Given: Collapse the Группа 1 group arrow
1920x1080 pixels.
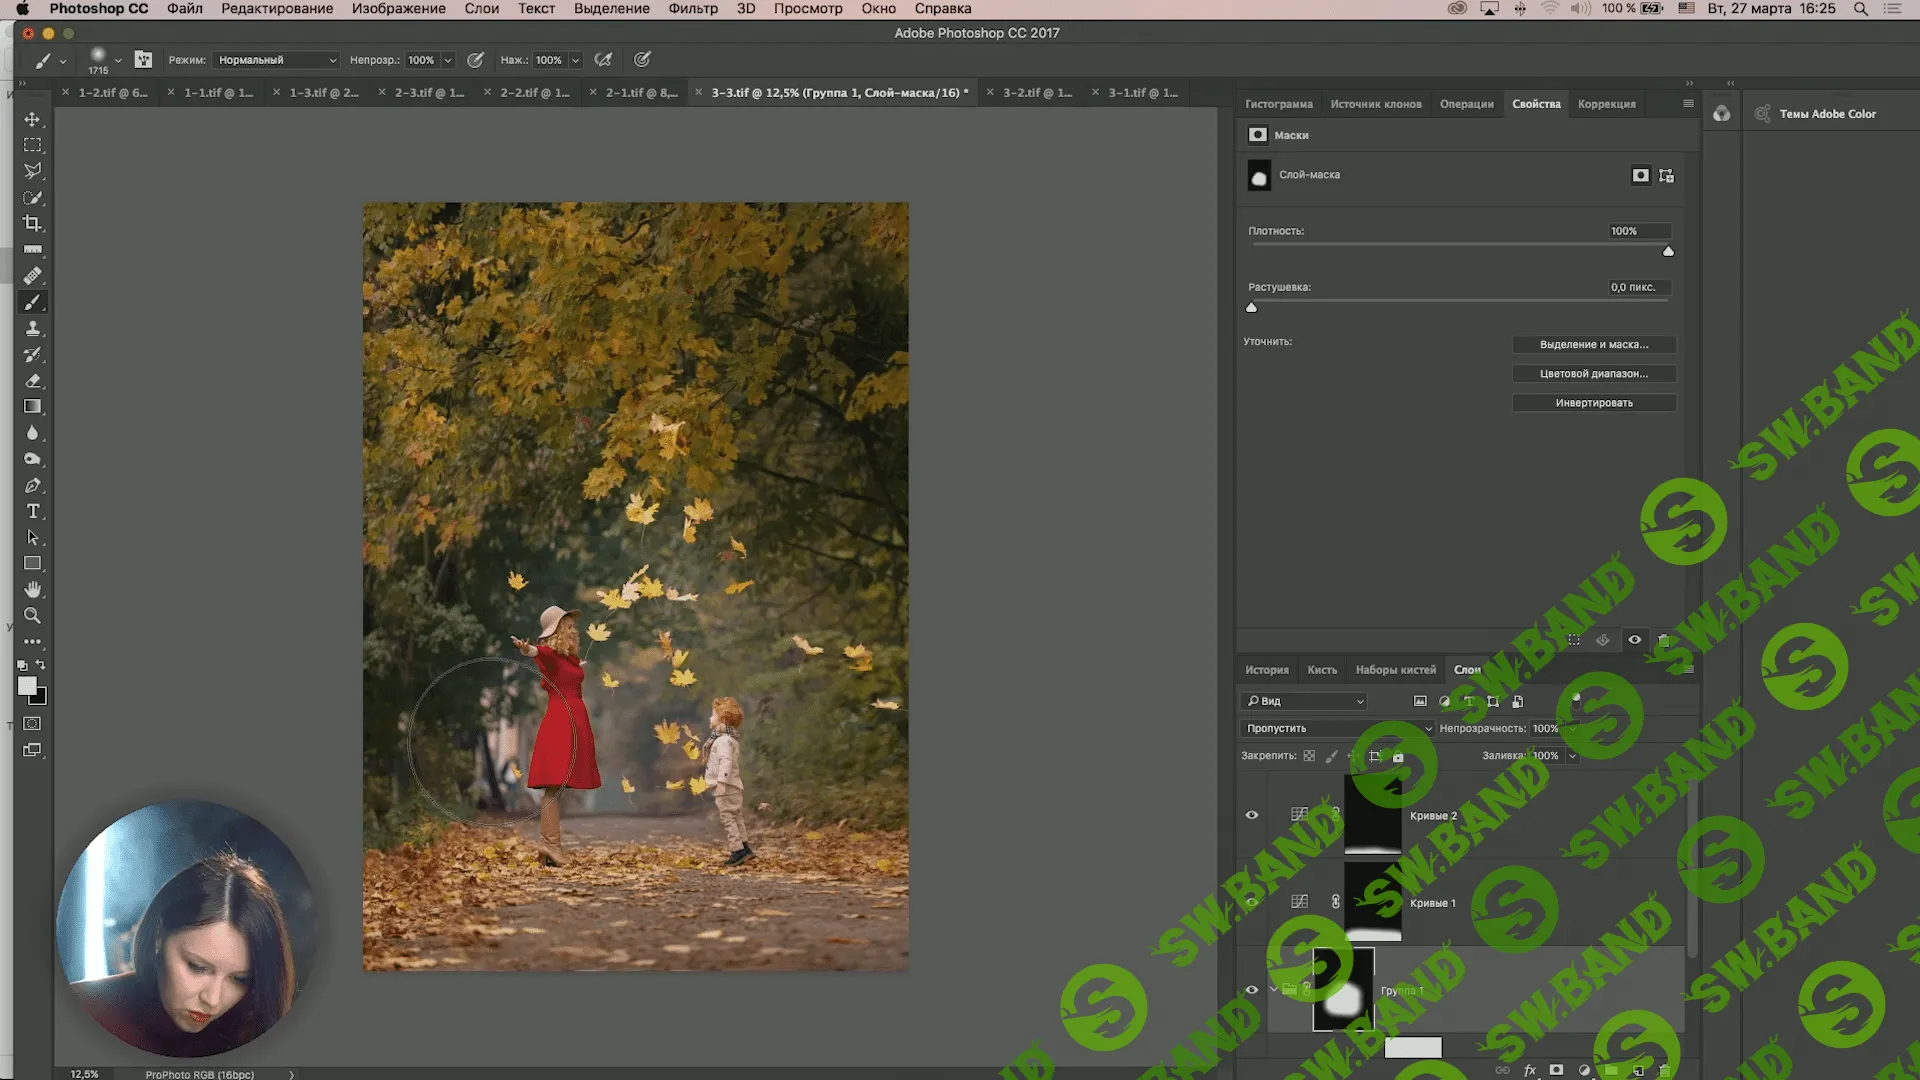Looking at the screenshot, I should point(1273,990).
